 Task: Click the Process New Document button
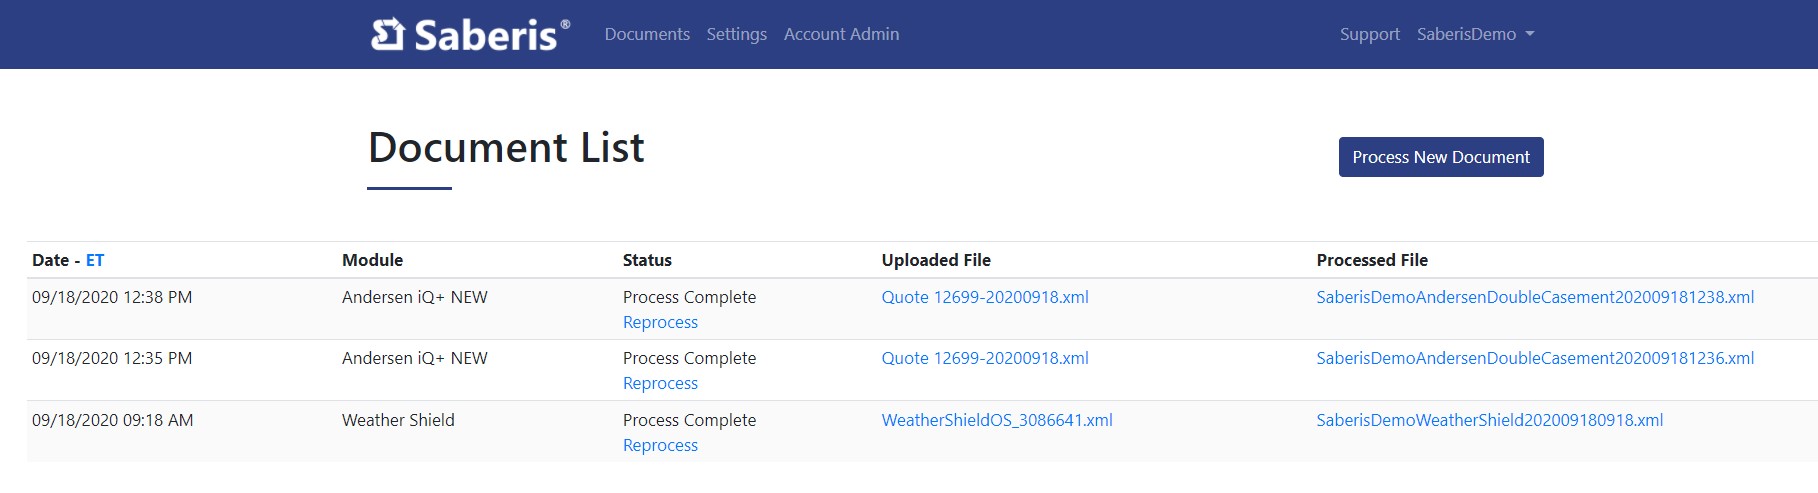tap(1441, 157)
